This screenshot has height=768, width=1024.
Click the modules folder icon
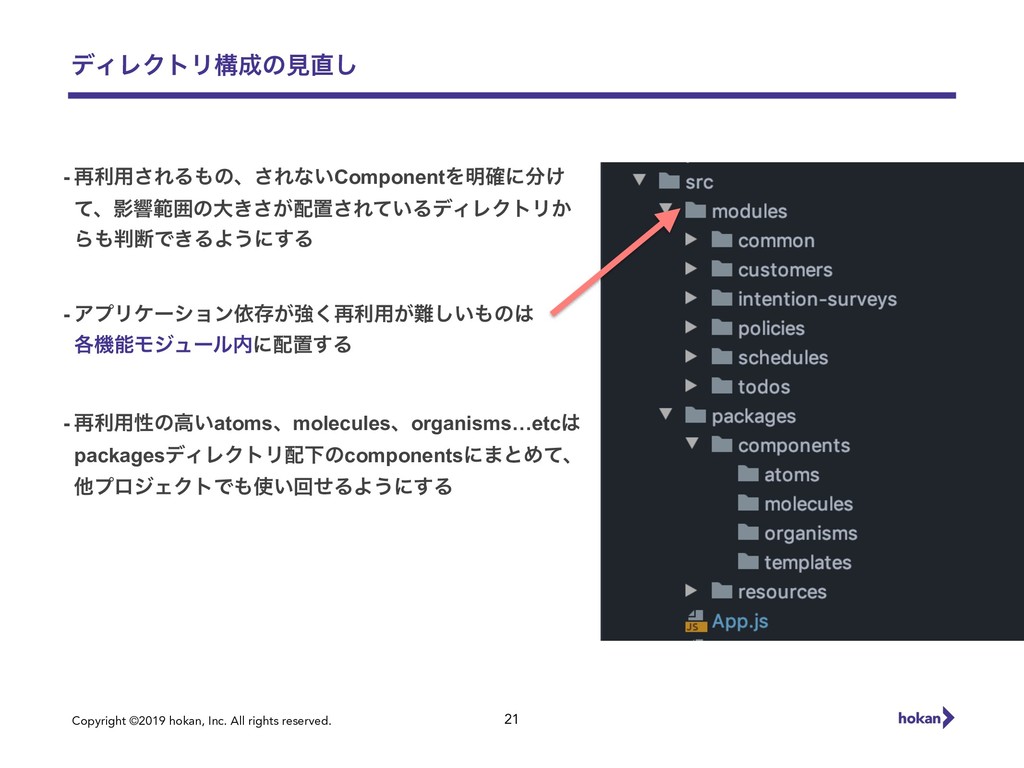point(696,210)
